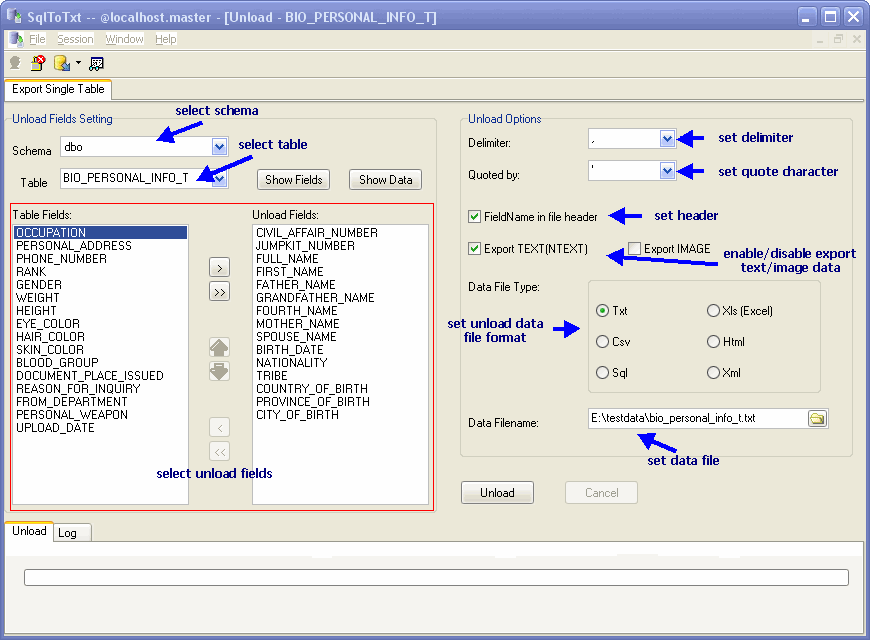Select Csv data file type
The width and height of the screenshot is (870, 640).
click(603, 342)
